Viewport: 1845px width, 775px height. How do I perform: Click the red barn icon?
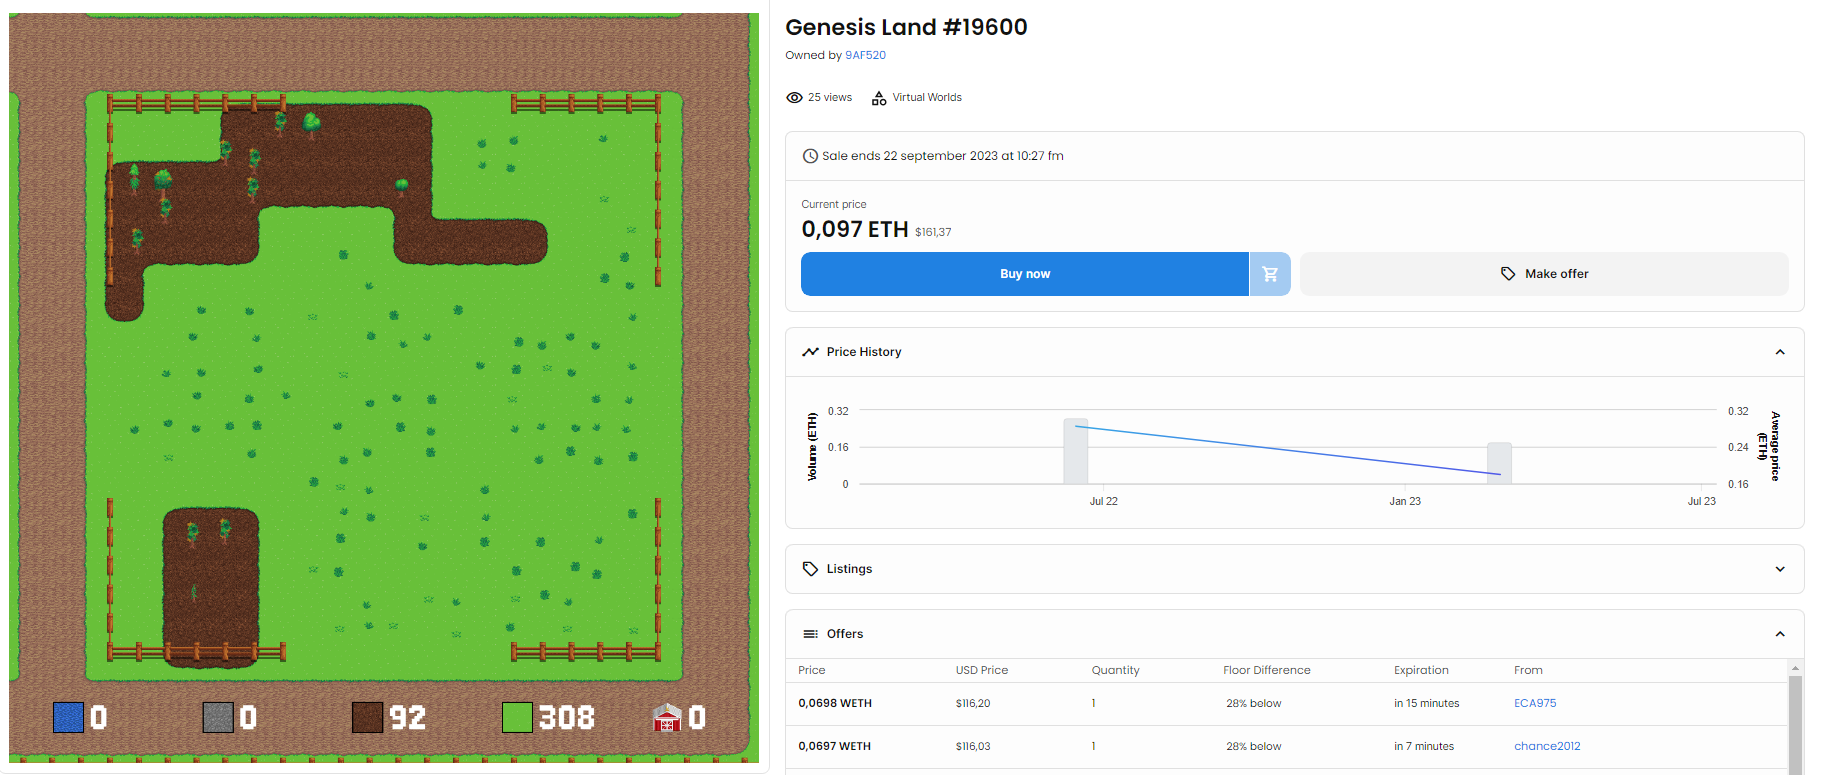[666, 717]
